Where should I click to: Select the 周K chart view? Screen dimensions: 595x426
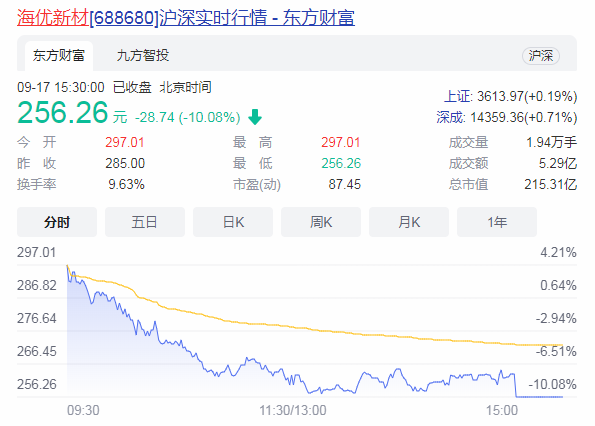coord(321,222)
